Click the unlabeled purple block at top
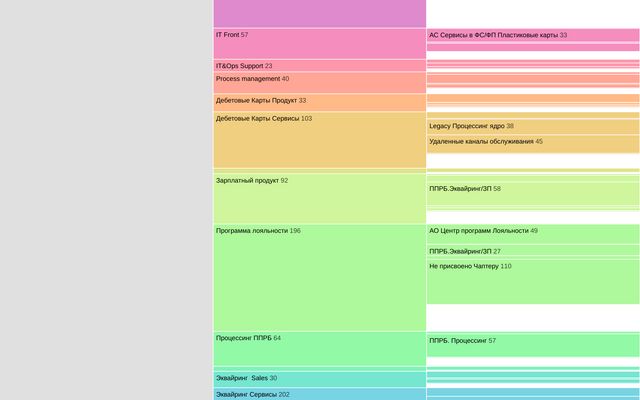The height and width of the screenshot is (400, 640). 319,13
